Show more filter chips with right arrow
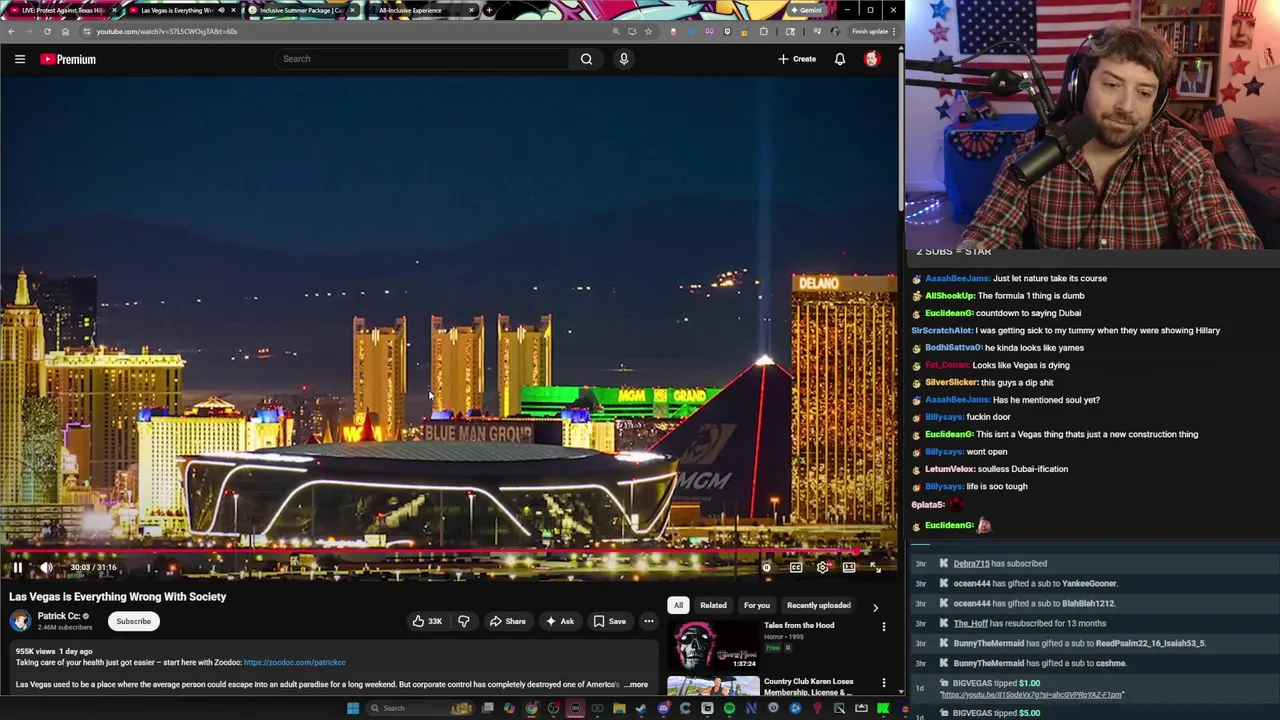 [875, 607]
